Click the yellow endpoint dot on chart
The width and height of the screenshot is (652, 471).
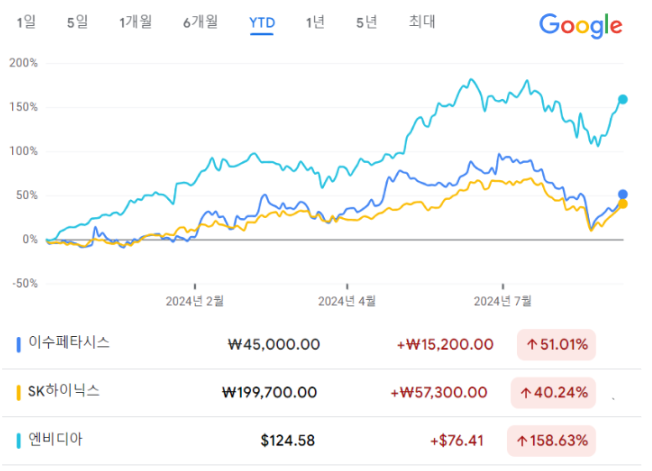622,204
